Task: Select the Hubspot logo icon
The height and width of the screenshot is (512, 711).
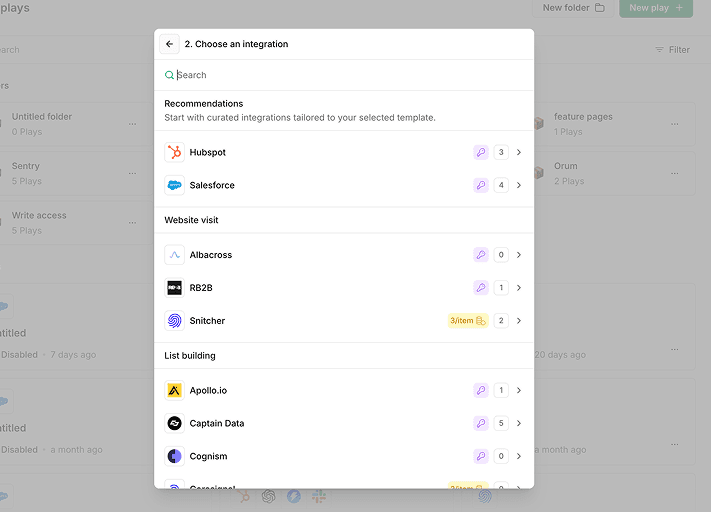Action: 175,152
